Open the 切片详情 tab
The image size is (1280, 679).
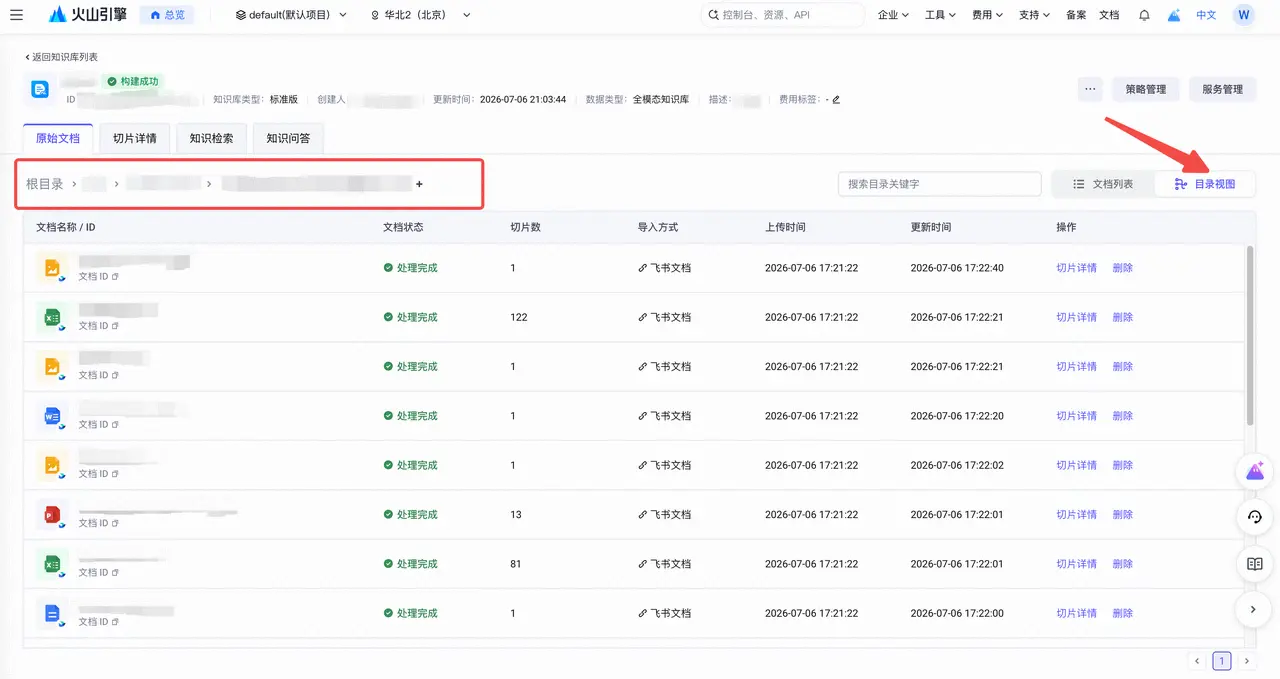pyautogui.click(x=135, y=138)
